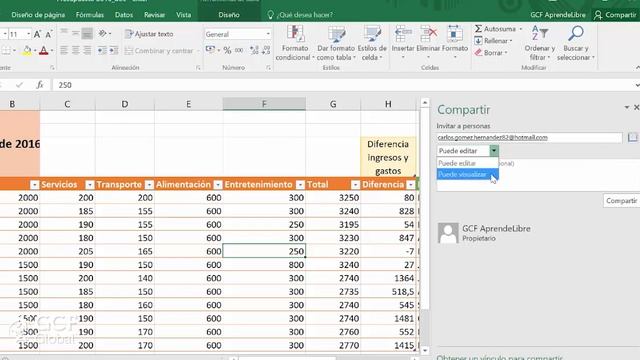Open the Formato cells menu

pyautogui.click(x=455, y=42)
